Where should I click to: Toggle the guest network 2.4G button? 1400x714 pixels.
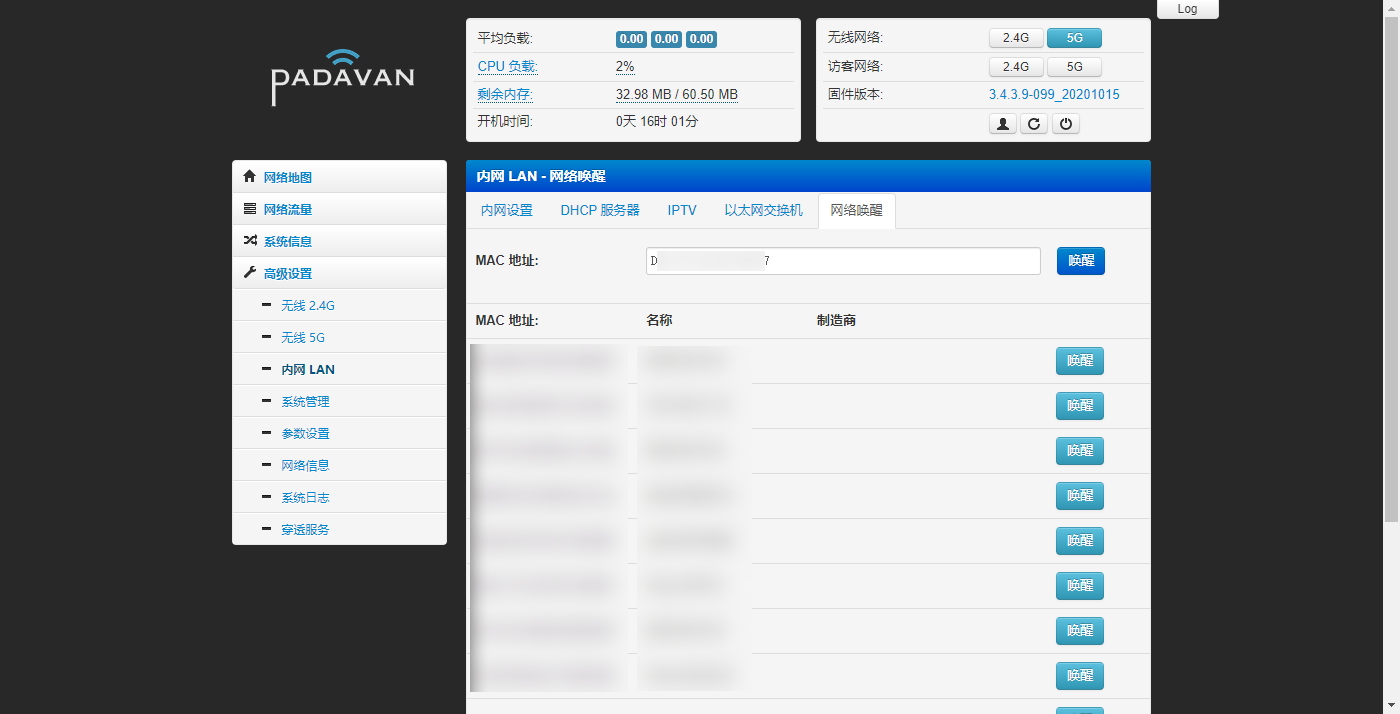[1016, 67]
